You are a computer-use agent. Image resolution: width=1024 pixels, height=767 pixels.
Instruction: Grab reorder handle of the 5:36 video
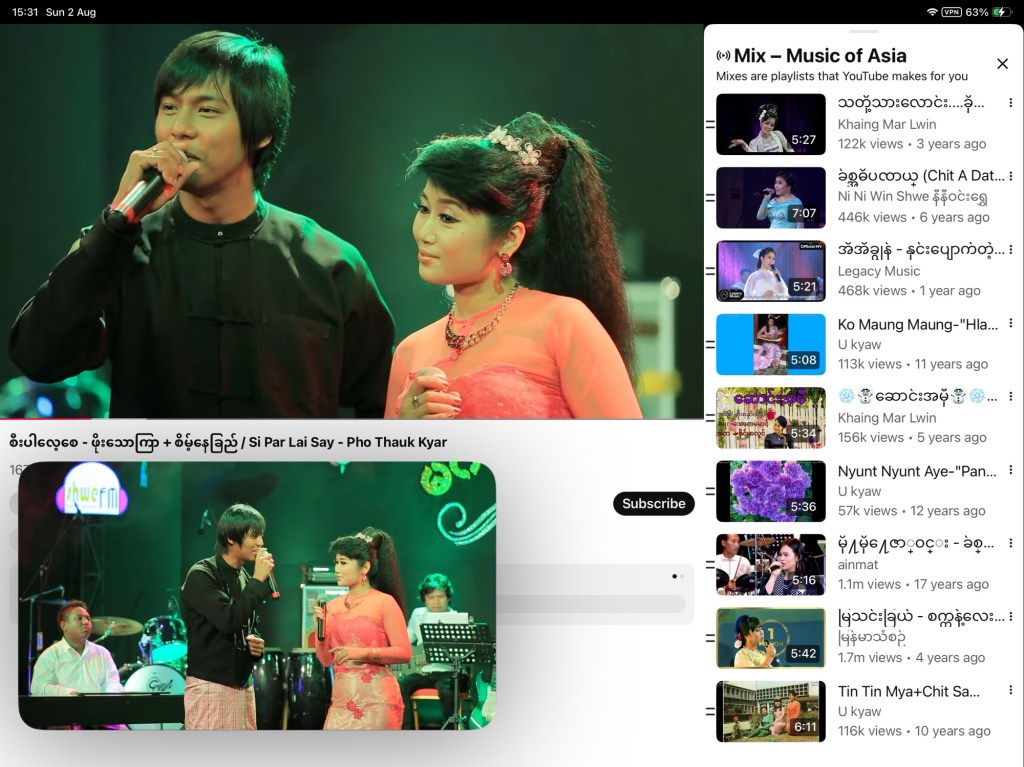710,491
